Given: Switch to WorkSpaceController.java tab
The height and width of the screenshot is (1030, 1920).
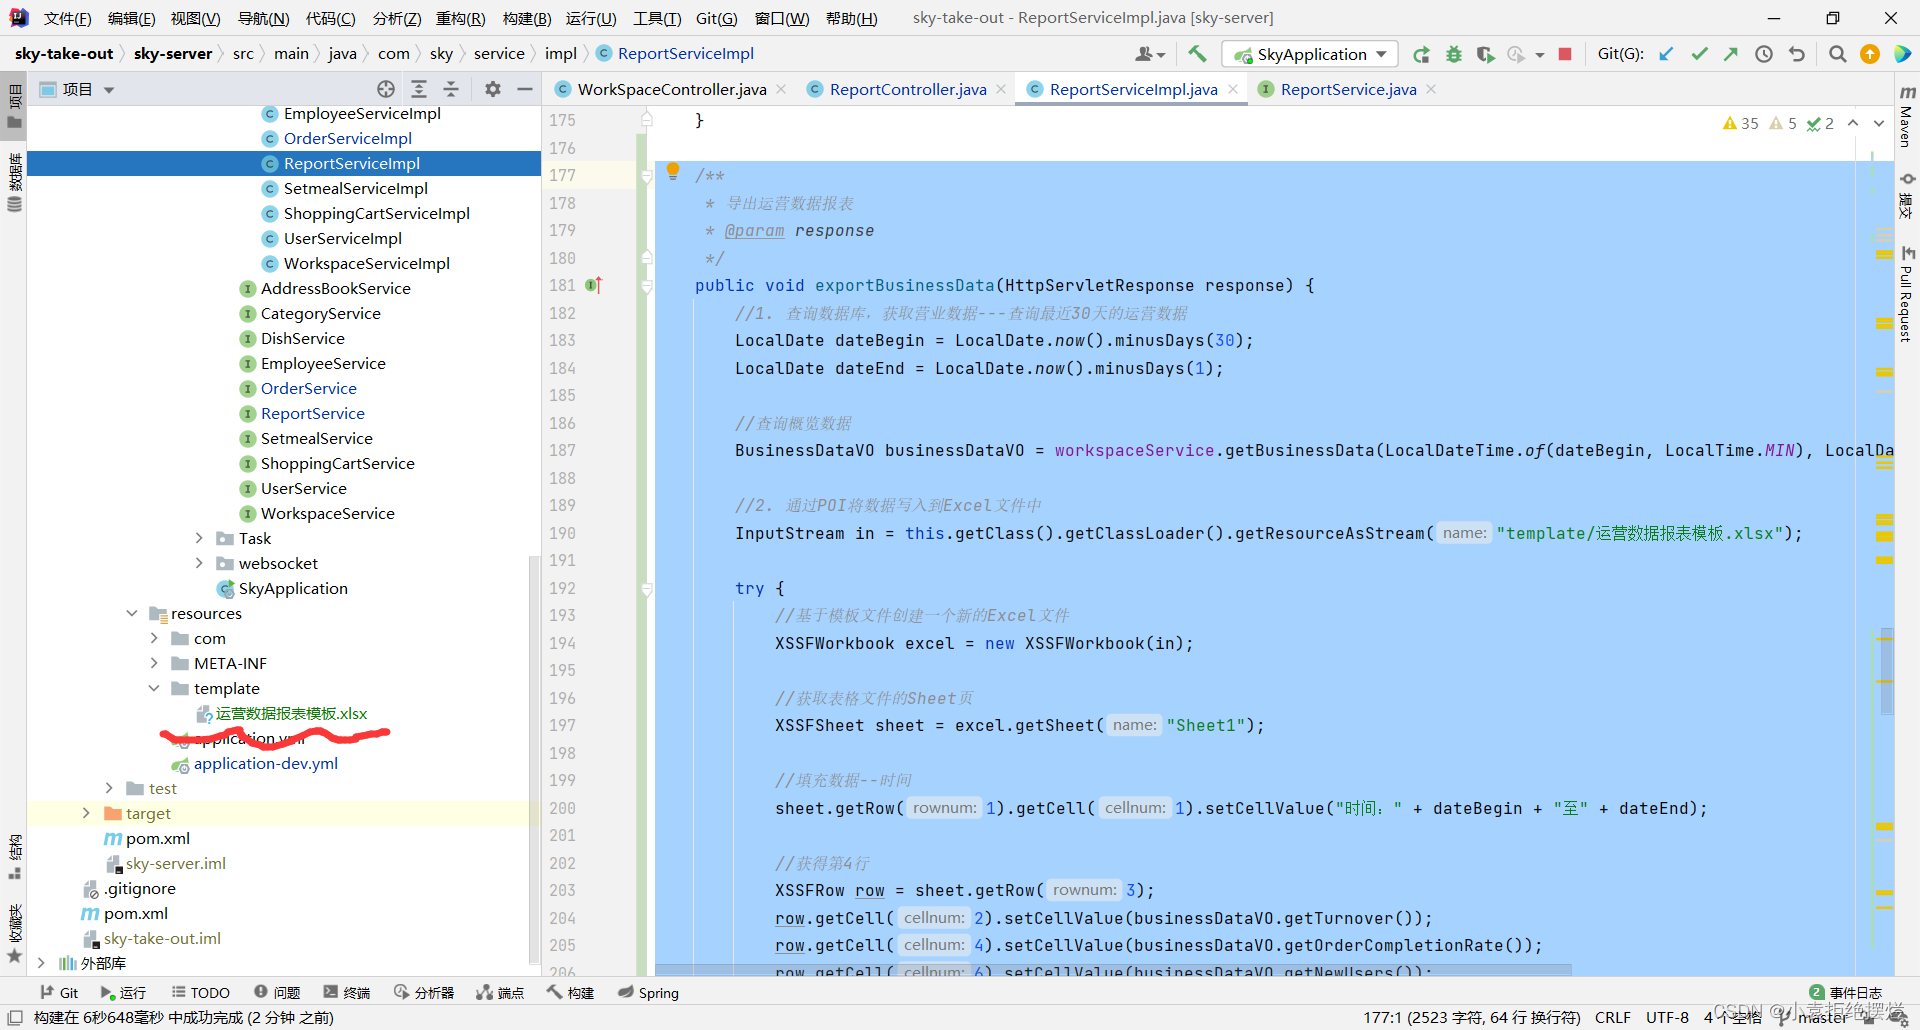Looking at the screenshot, I should pos(671,89).
